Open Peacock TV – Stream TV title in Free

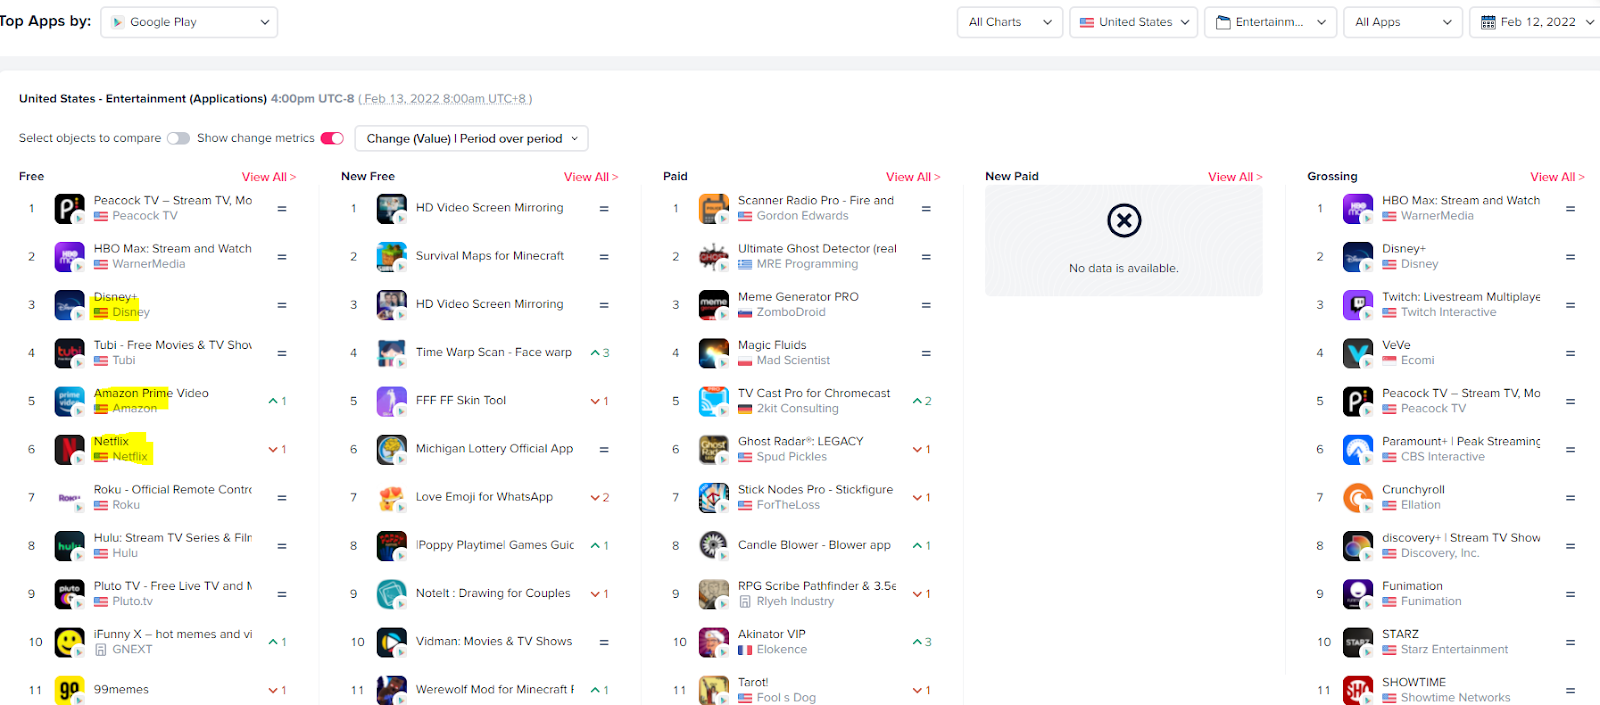click(x=173, y=200)
